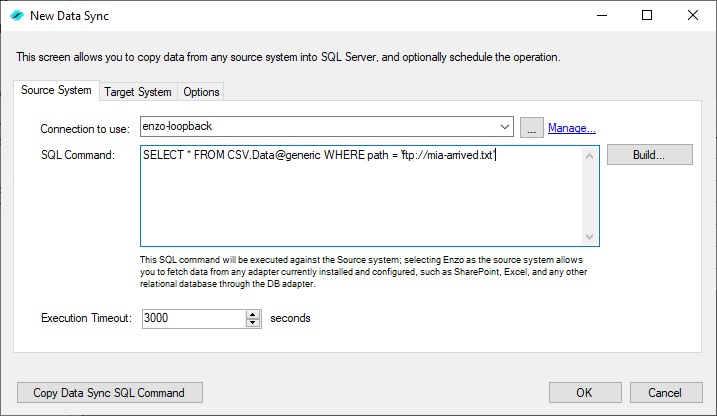The height and width of the screenshot is (416, 717).
Task: Focus the Execution Timeout value field
Action: pos(192,319)
